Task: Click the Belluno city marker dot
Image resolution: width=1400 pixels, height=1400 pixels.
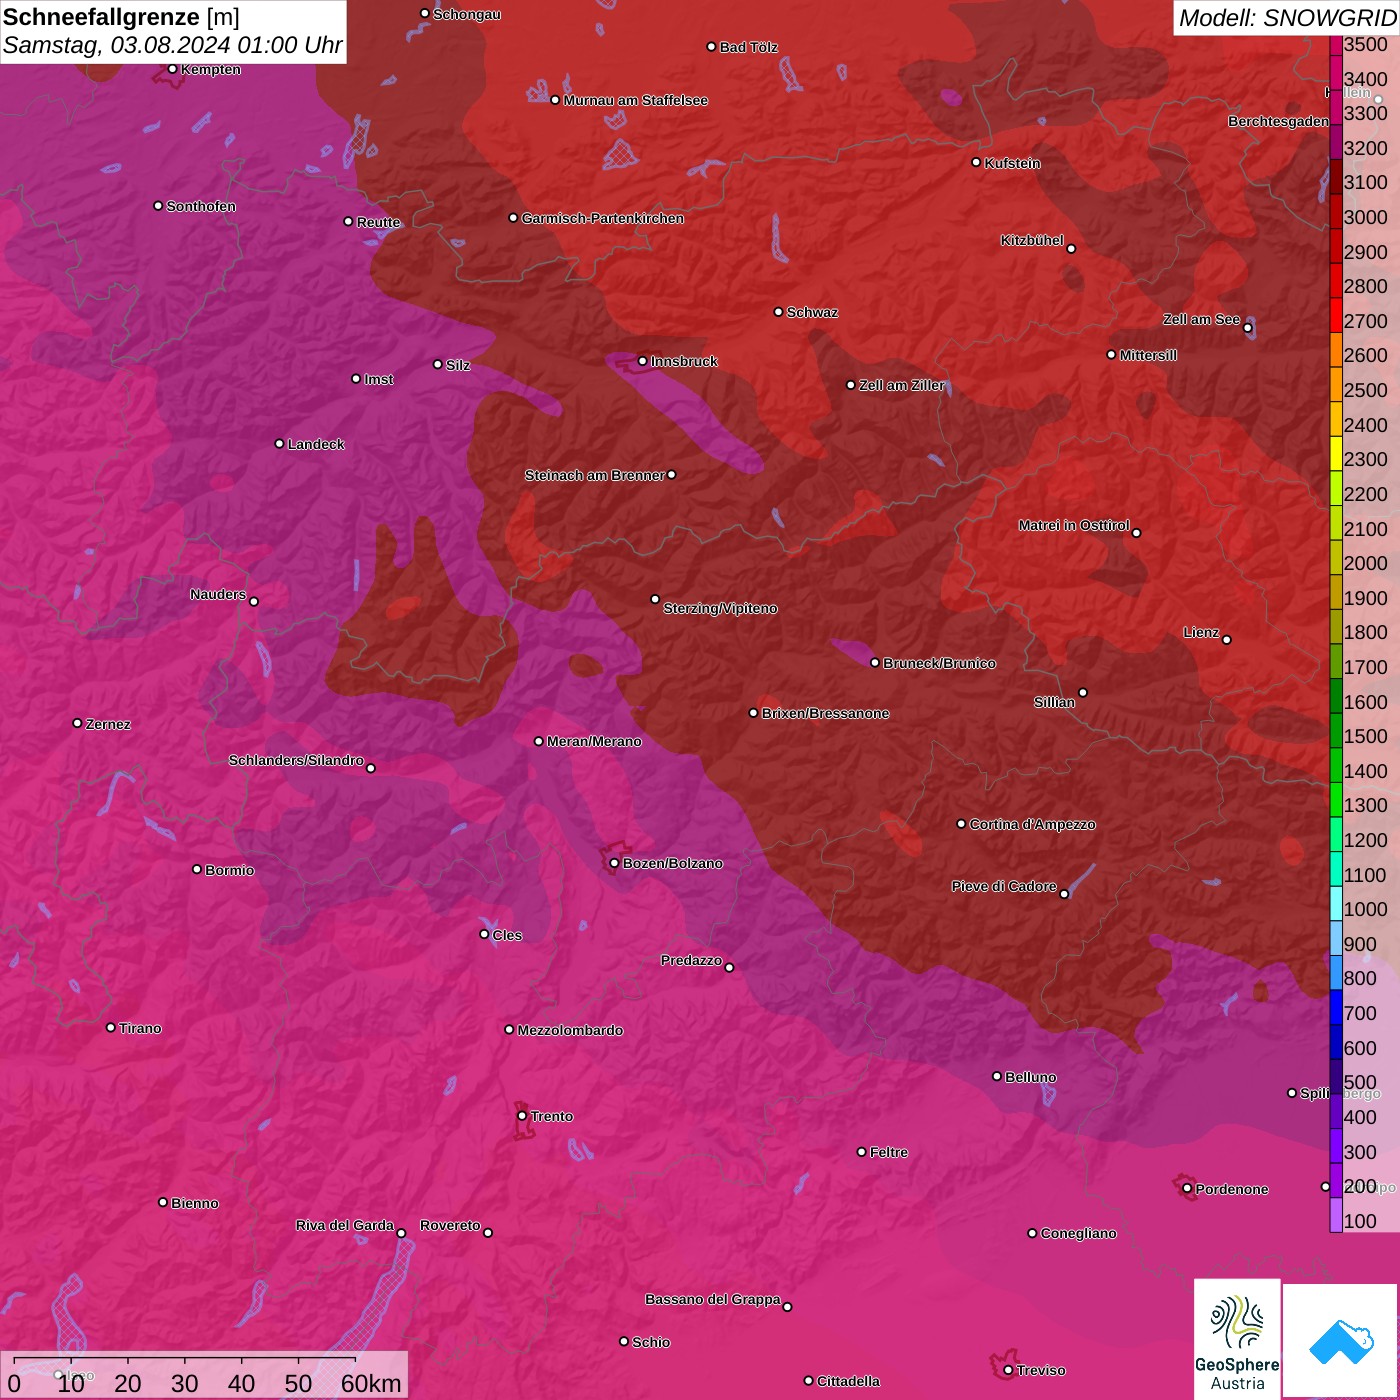Action: click(x=996, y=1076)
